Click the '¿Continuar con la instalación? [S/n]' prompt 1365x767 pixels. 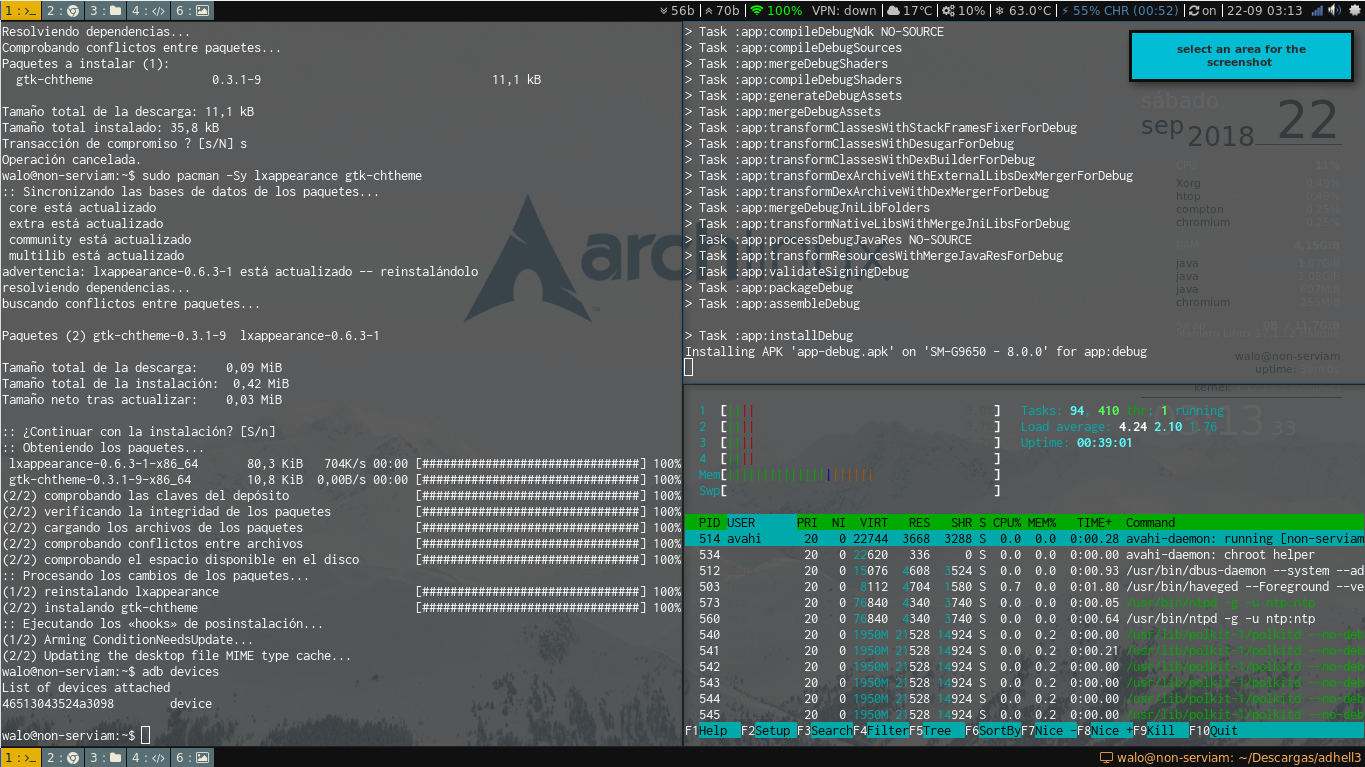coord(138,431)
